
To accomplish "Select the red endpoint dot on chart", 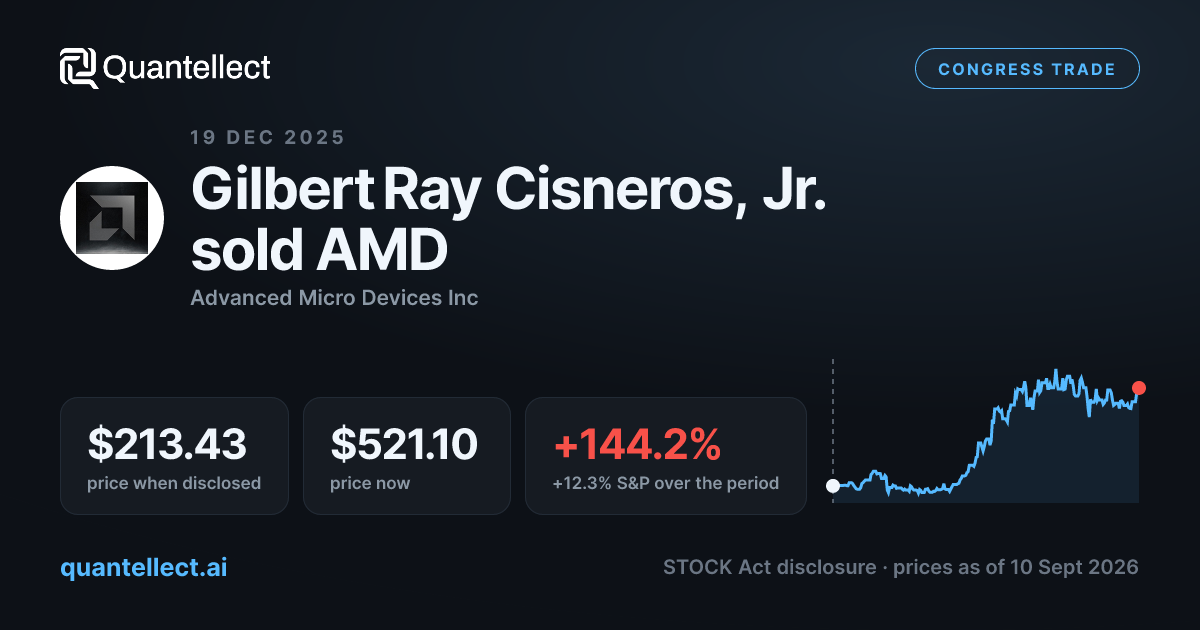I will (1138, 388).
